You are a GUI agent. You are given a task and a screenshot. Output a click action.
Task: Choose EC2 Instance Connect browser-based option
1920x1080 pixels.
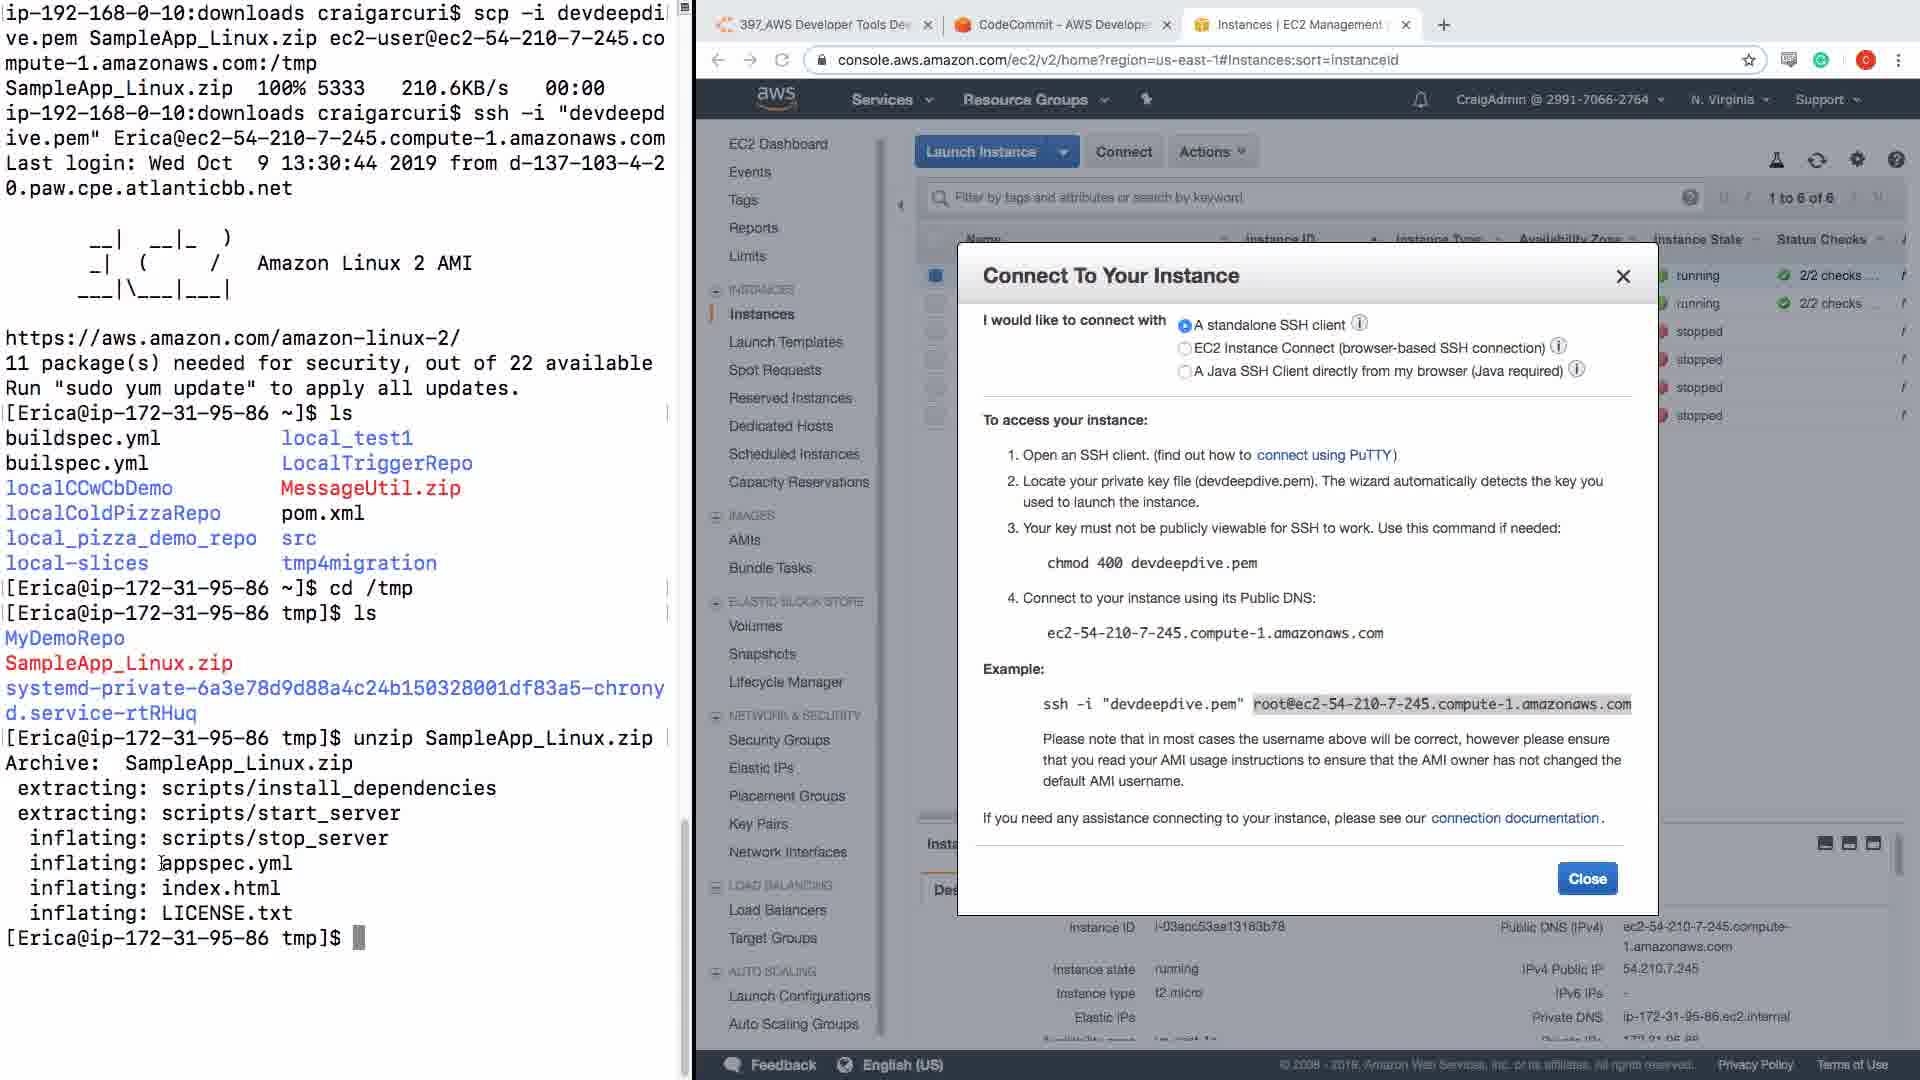pos(1185,349)
